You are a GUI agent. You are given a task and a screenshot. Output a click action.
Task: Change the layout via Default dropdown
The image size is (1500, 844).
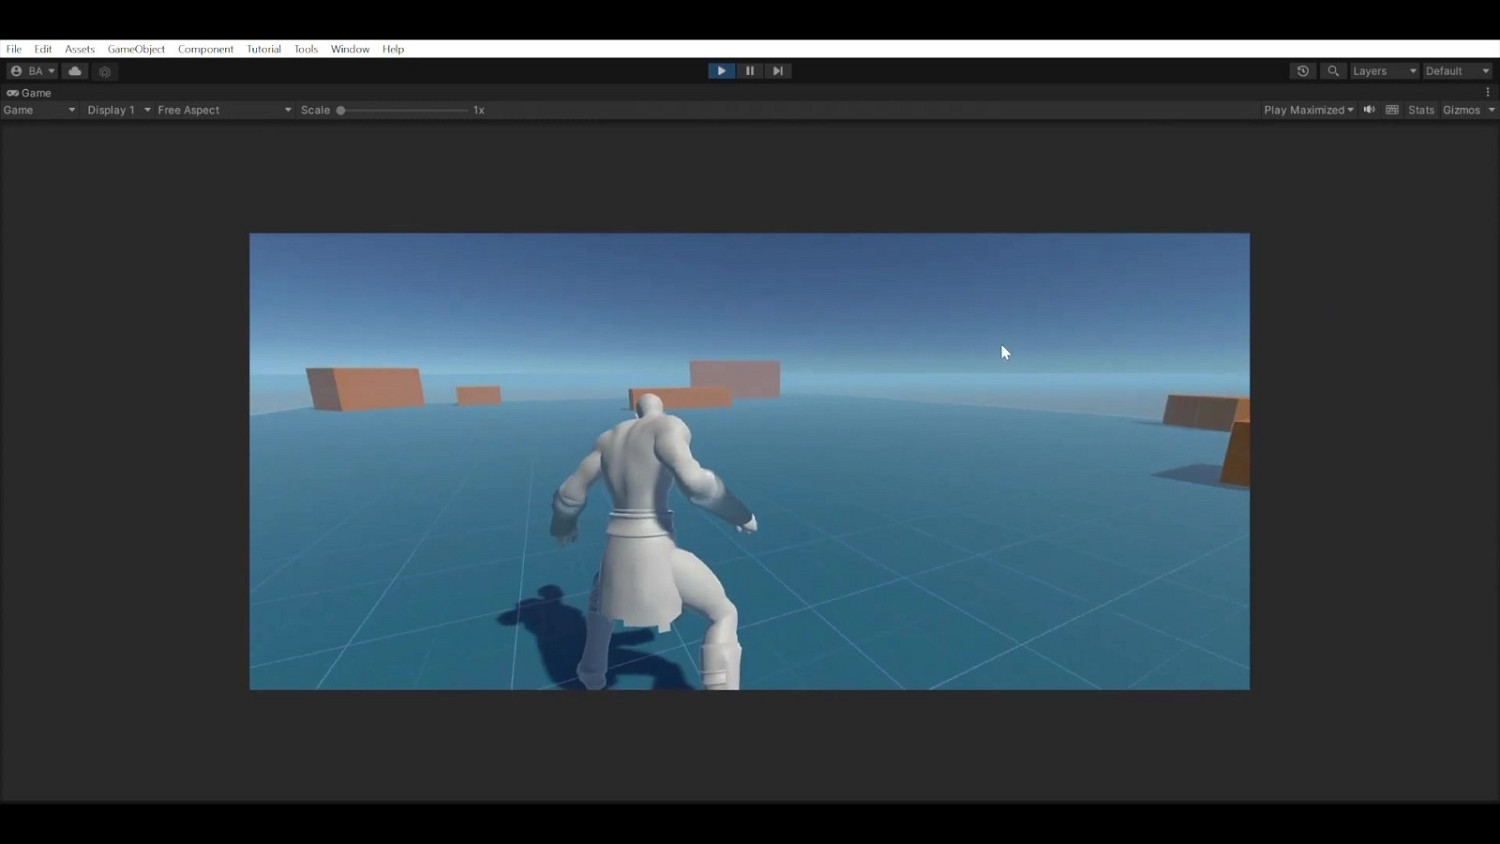1456,71
